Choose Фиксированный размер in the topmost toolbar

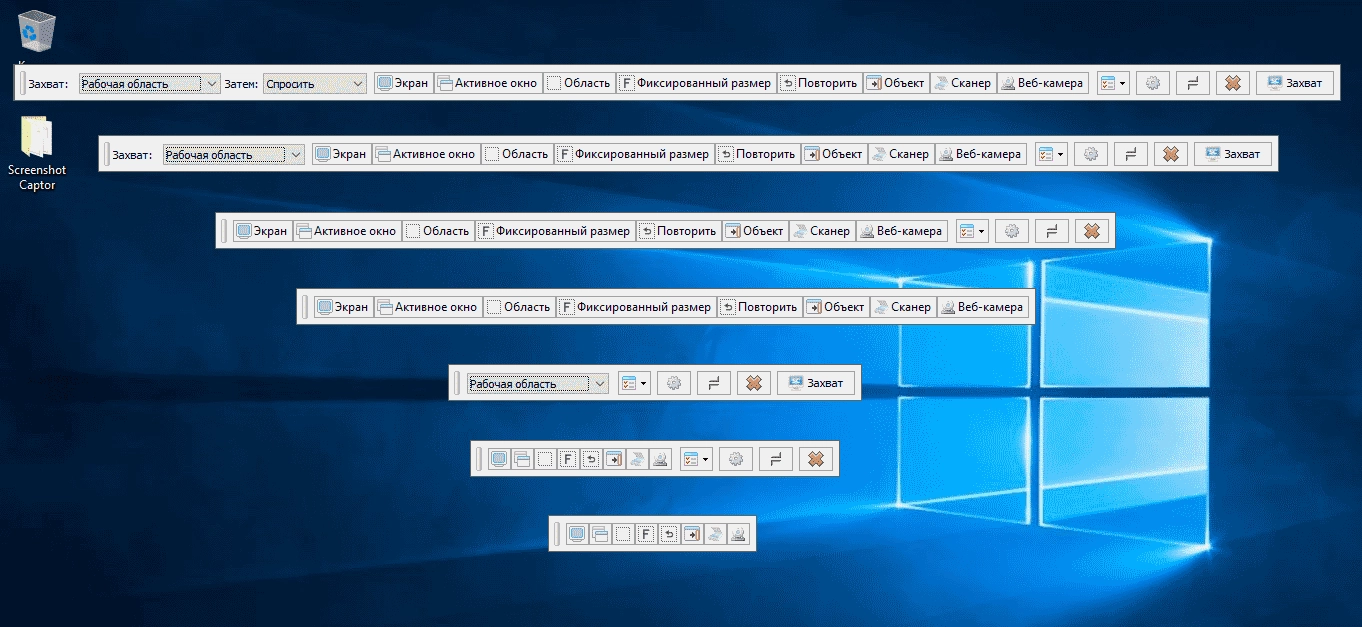pyautogui.click(x=696, y=83)
